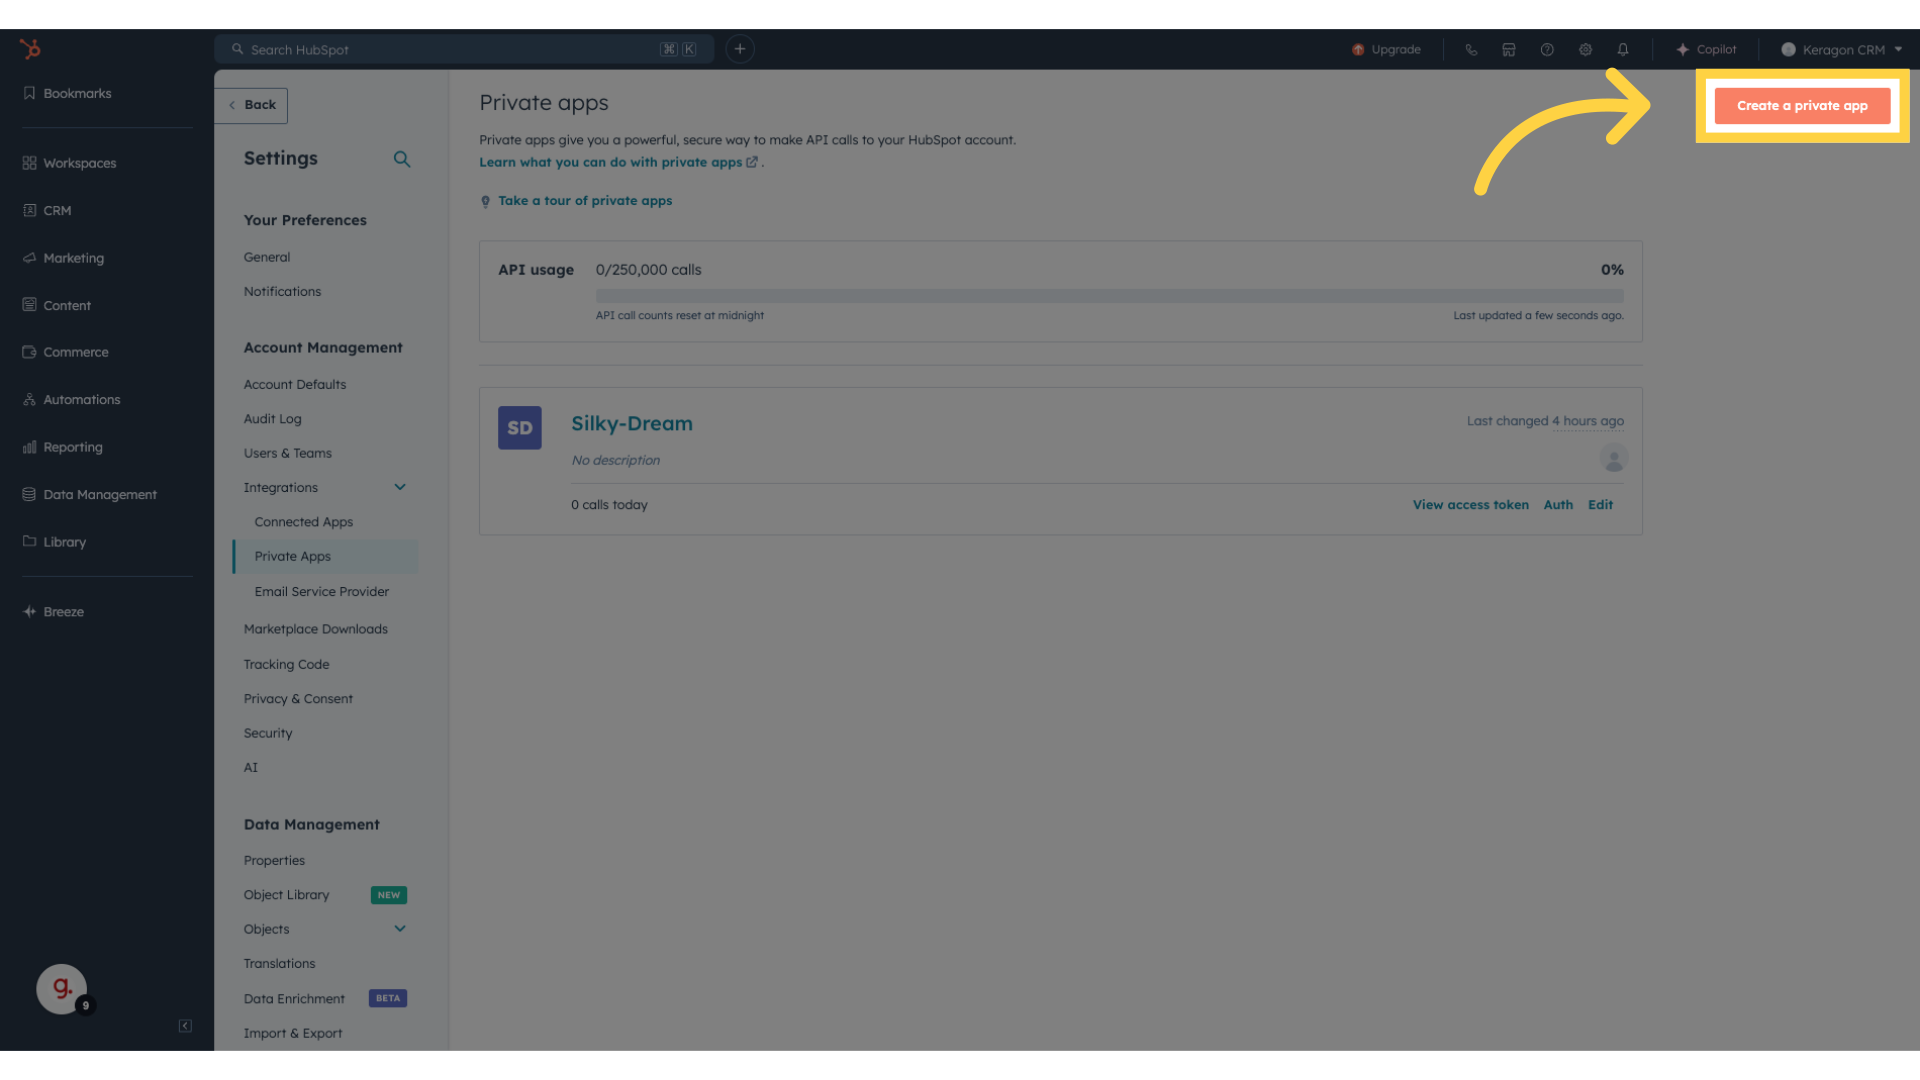
Task: Click the Back button
Action: [x=252, y=105]
